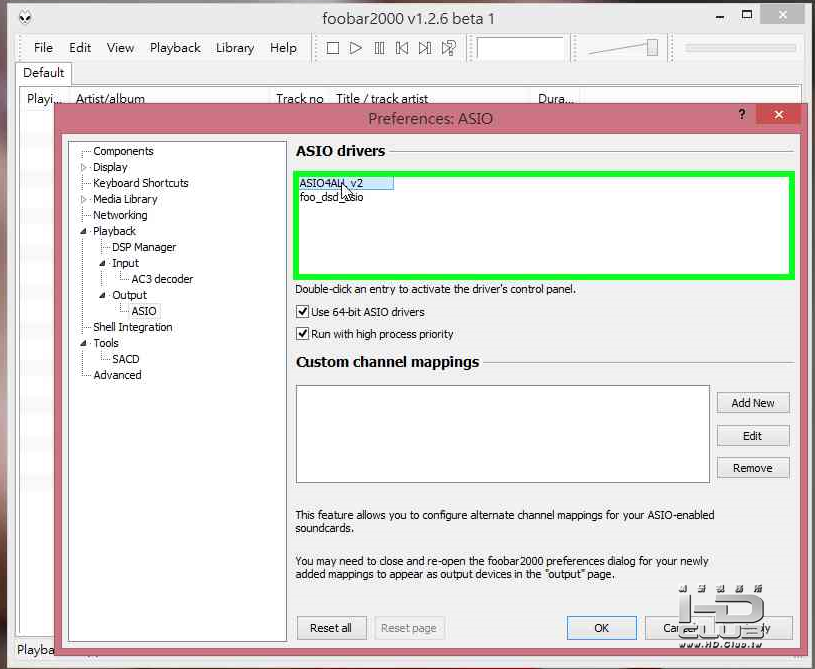Click the Add New mapping button
The image size is (815, 669).
point(753,403)
